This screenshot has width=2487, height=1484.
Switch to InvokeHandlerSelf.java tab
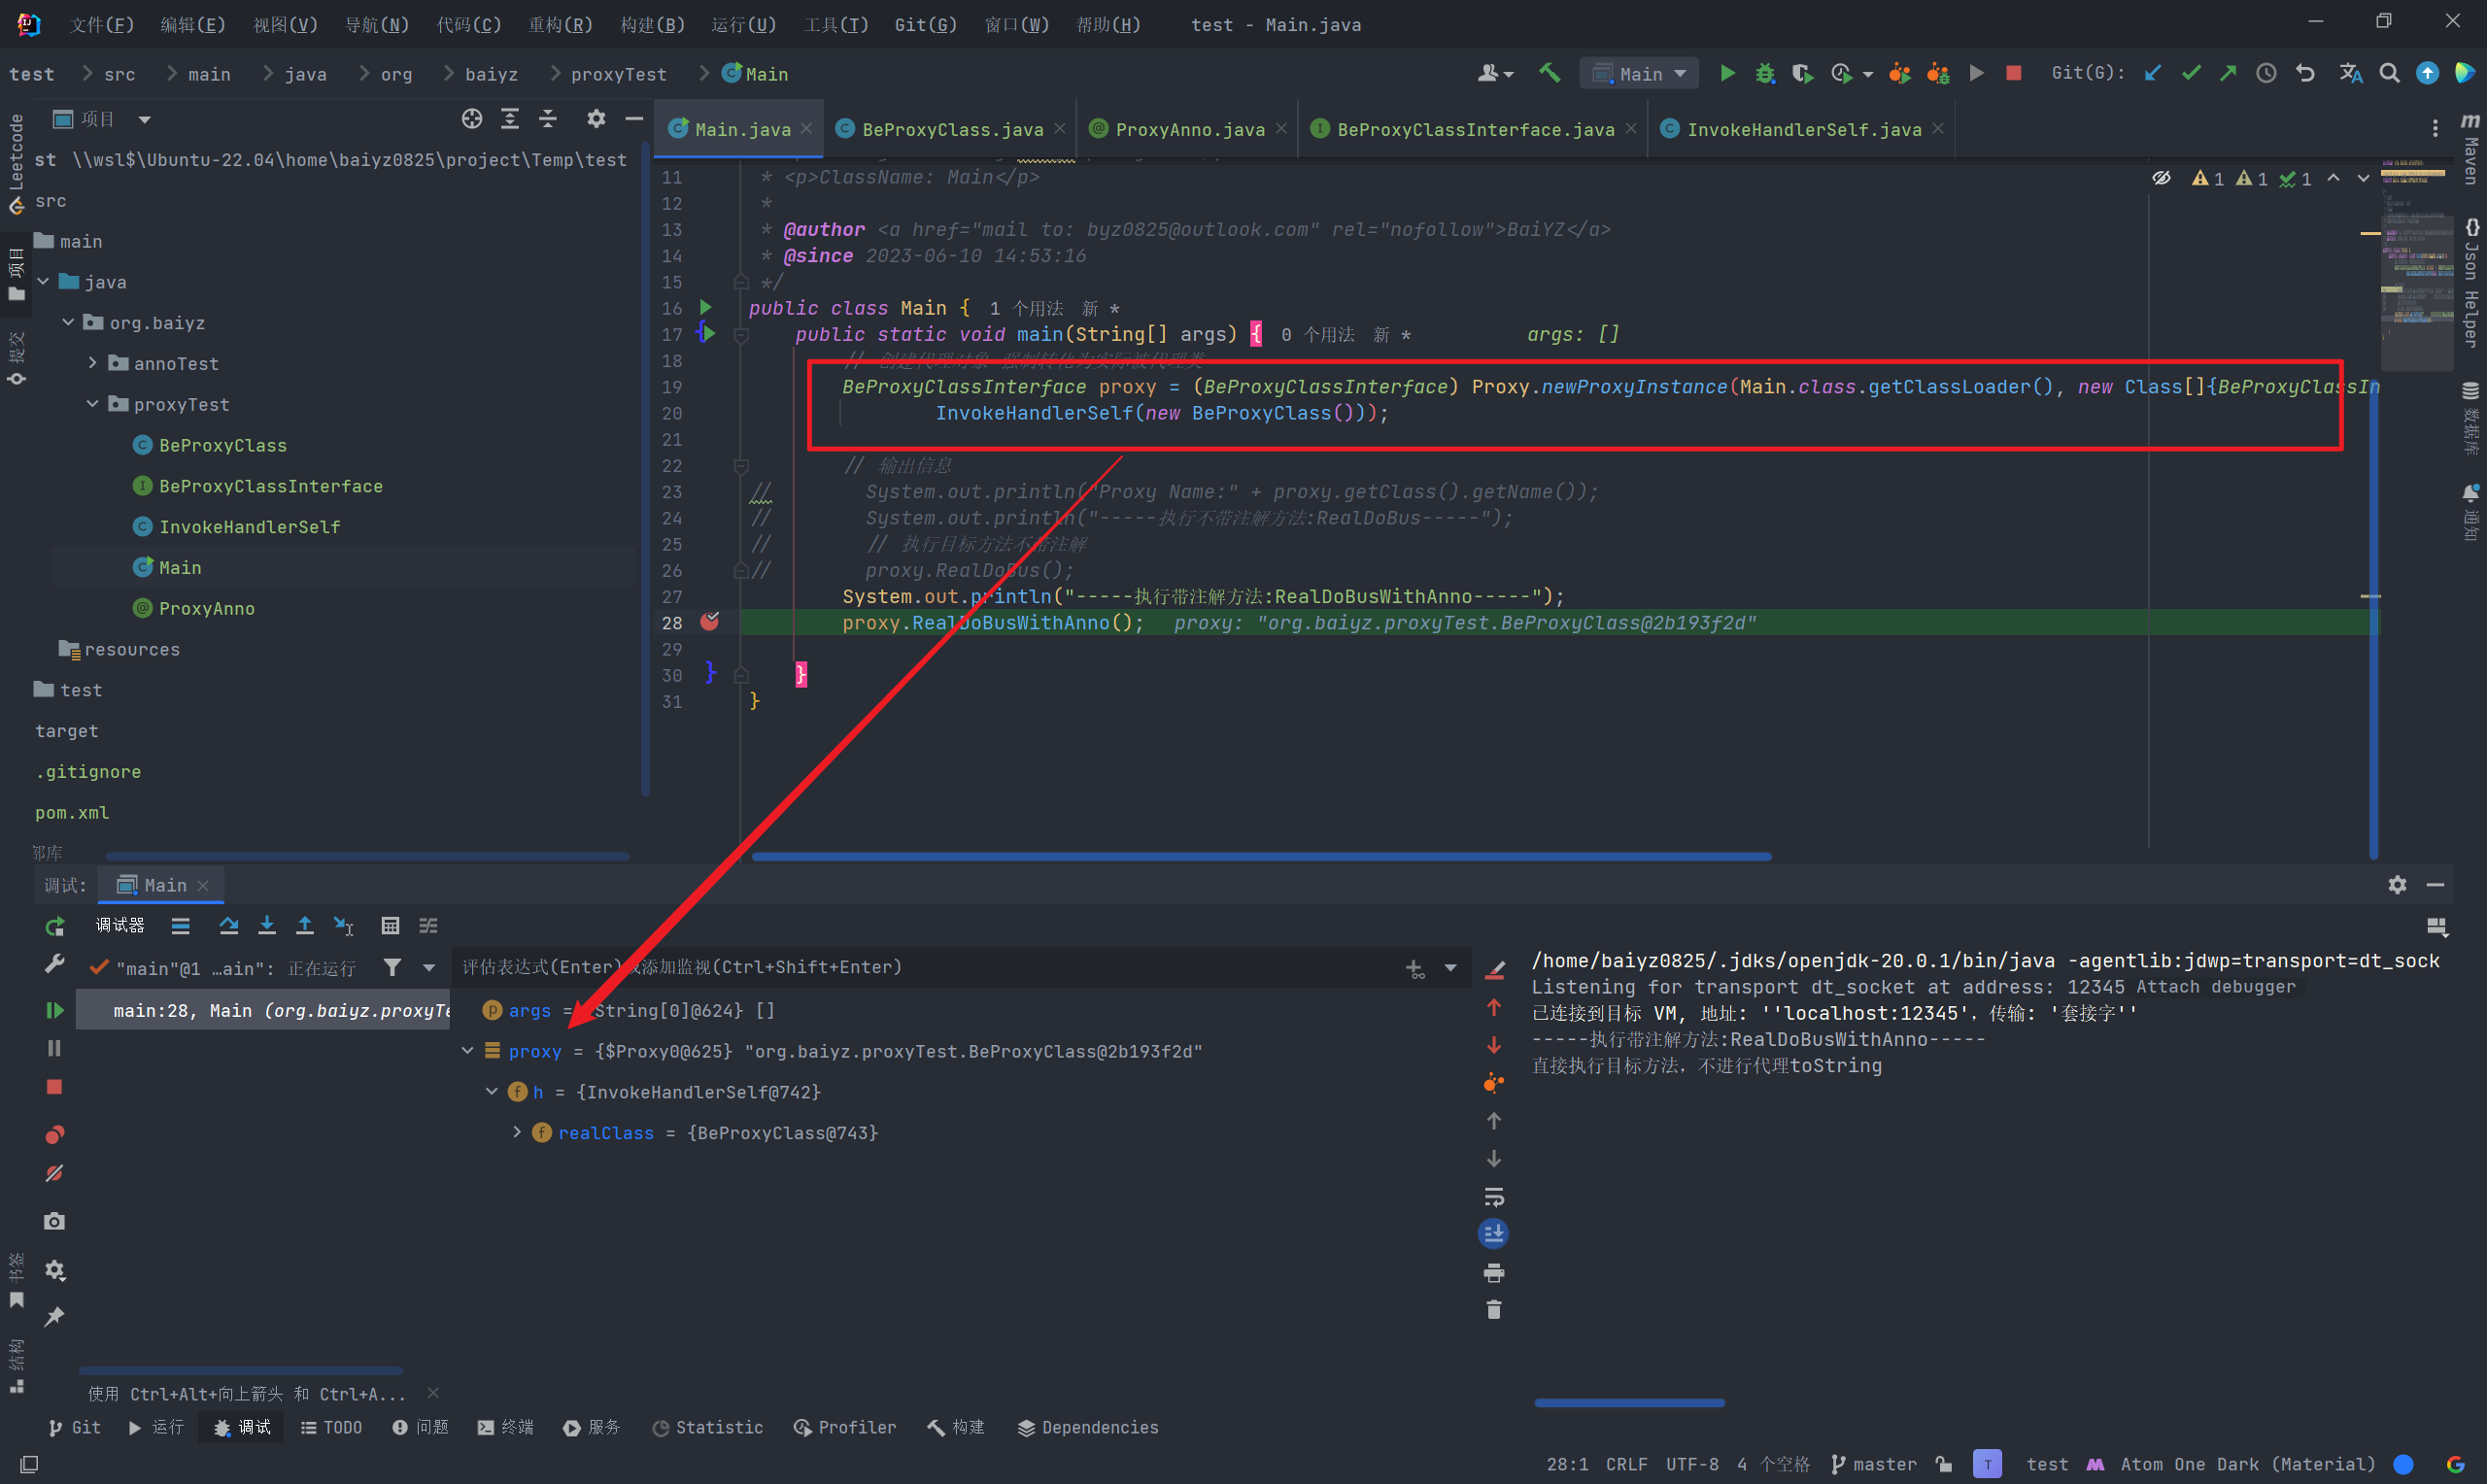click(1803, 129)
